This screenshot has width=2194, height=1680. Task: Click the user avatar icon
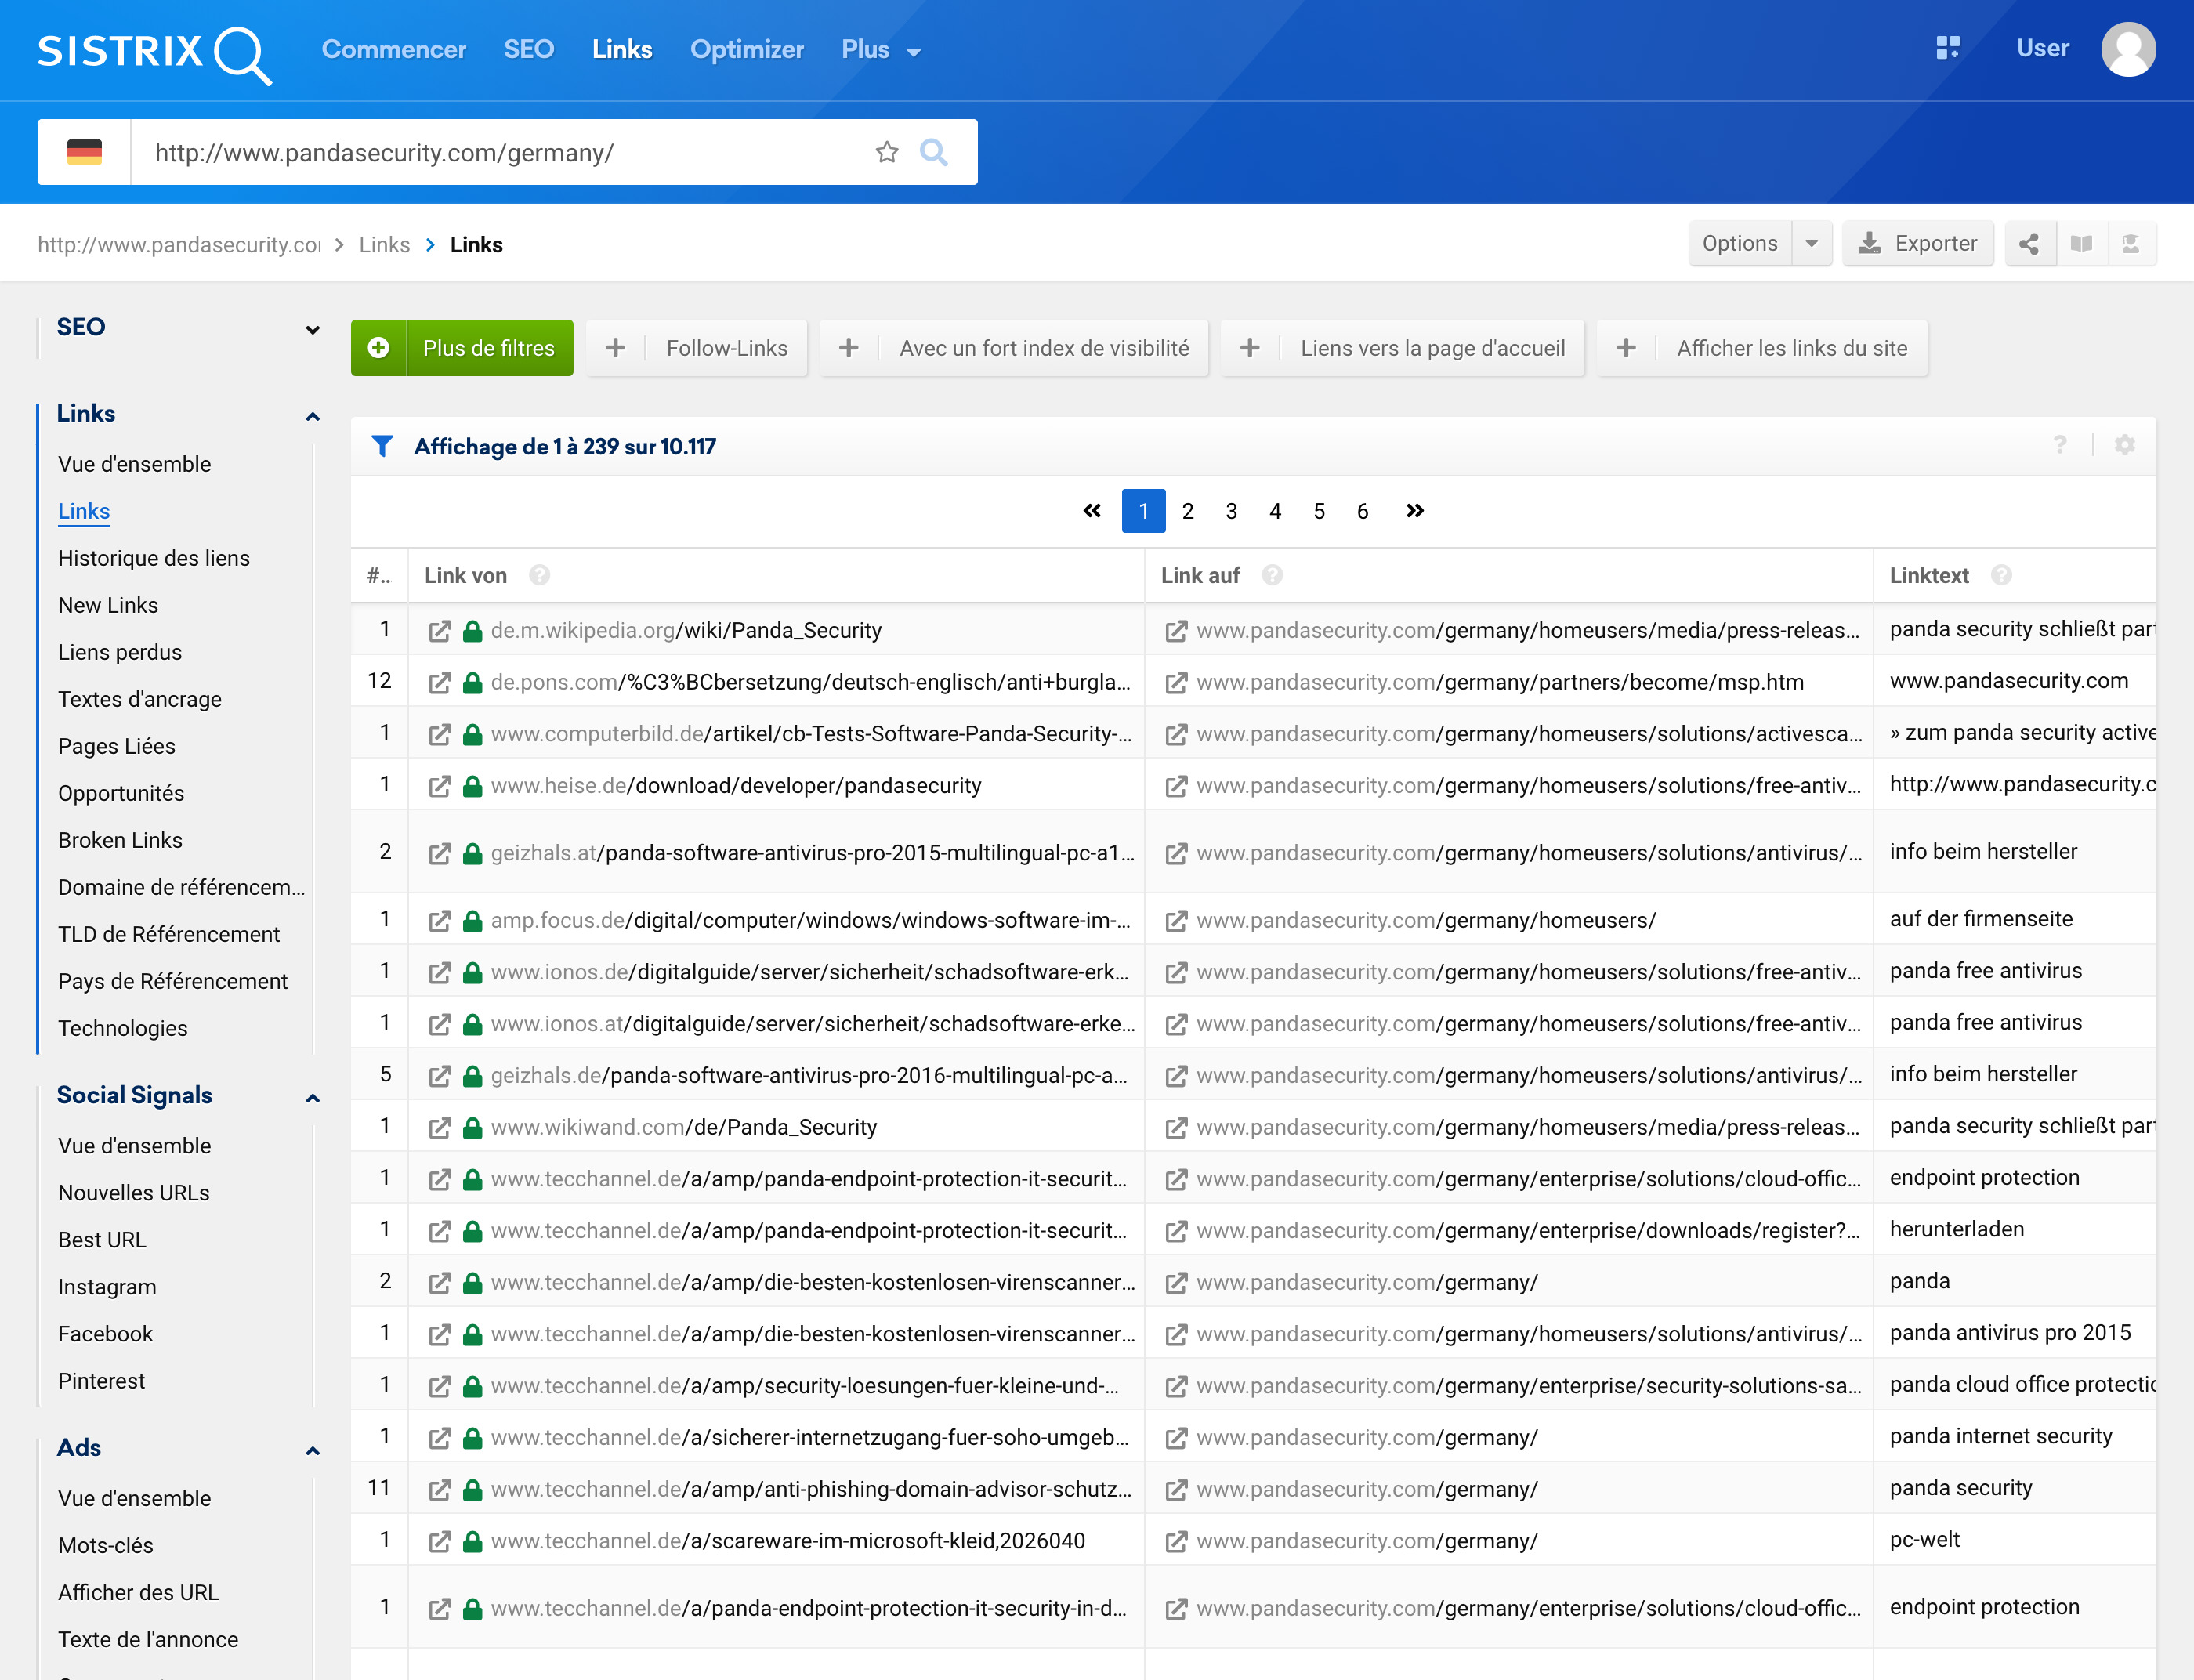(x=2128, y=49)
